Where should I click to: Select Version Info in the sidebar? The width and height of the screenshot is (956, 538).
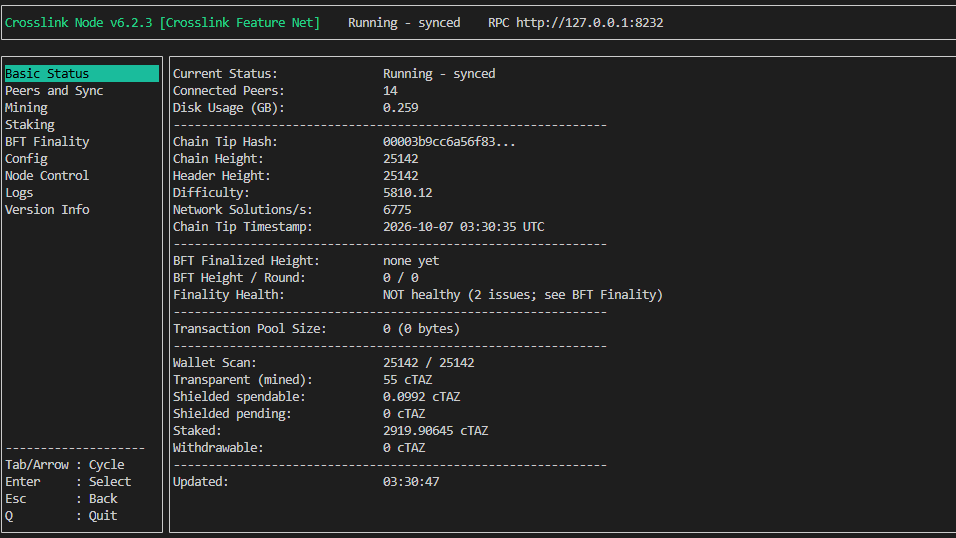click(x=47, y=209)
